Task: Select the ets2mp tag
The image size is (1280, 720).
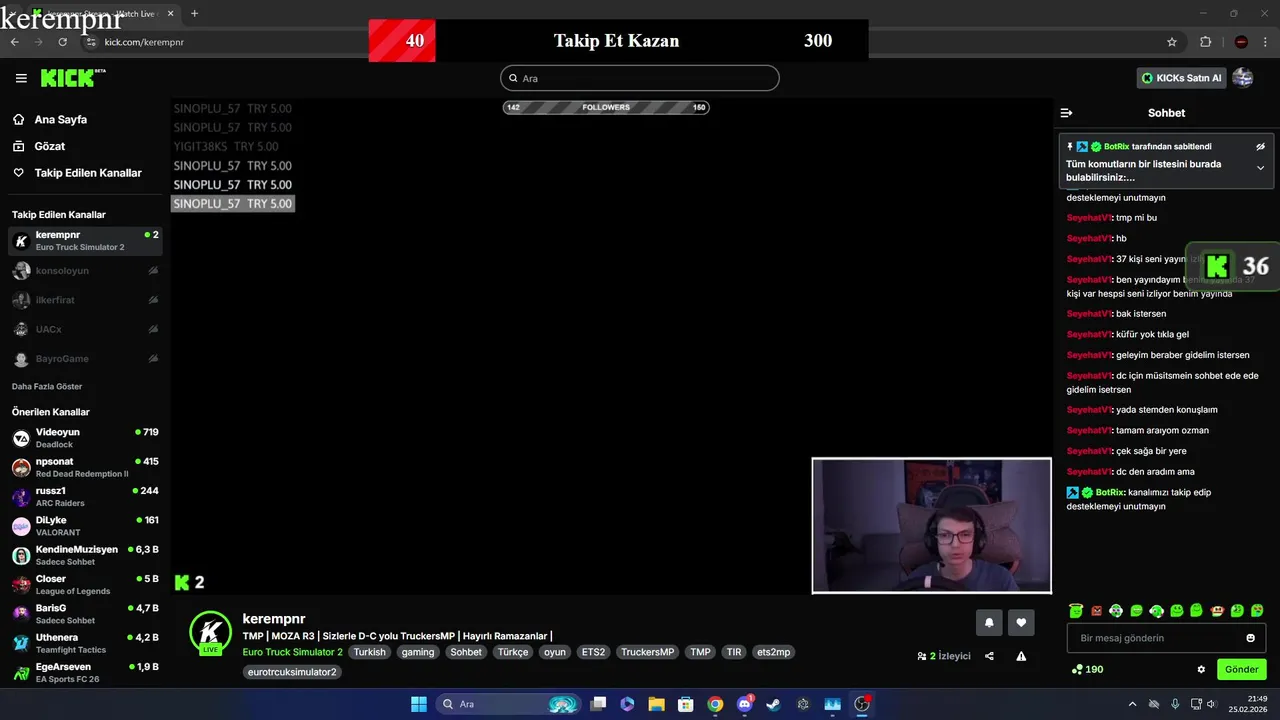Action: 773,652
